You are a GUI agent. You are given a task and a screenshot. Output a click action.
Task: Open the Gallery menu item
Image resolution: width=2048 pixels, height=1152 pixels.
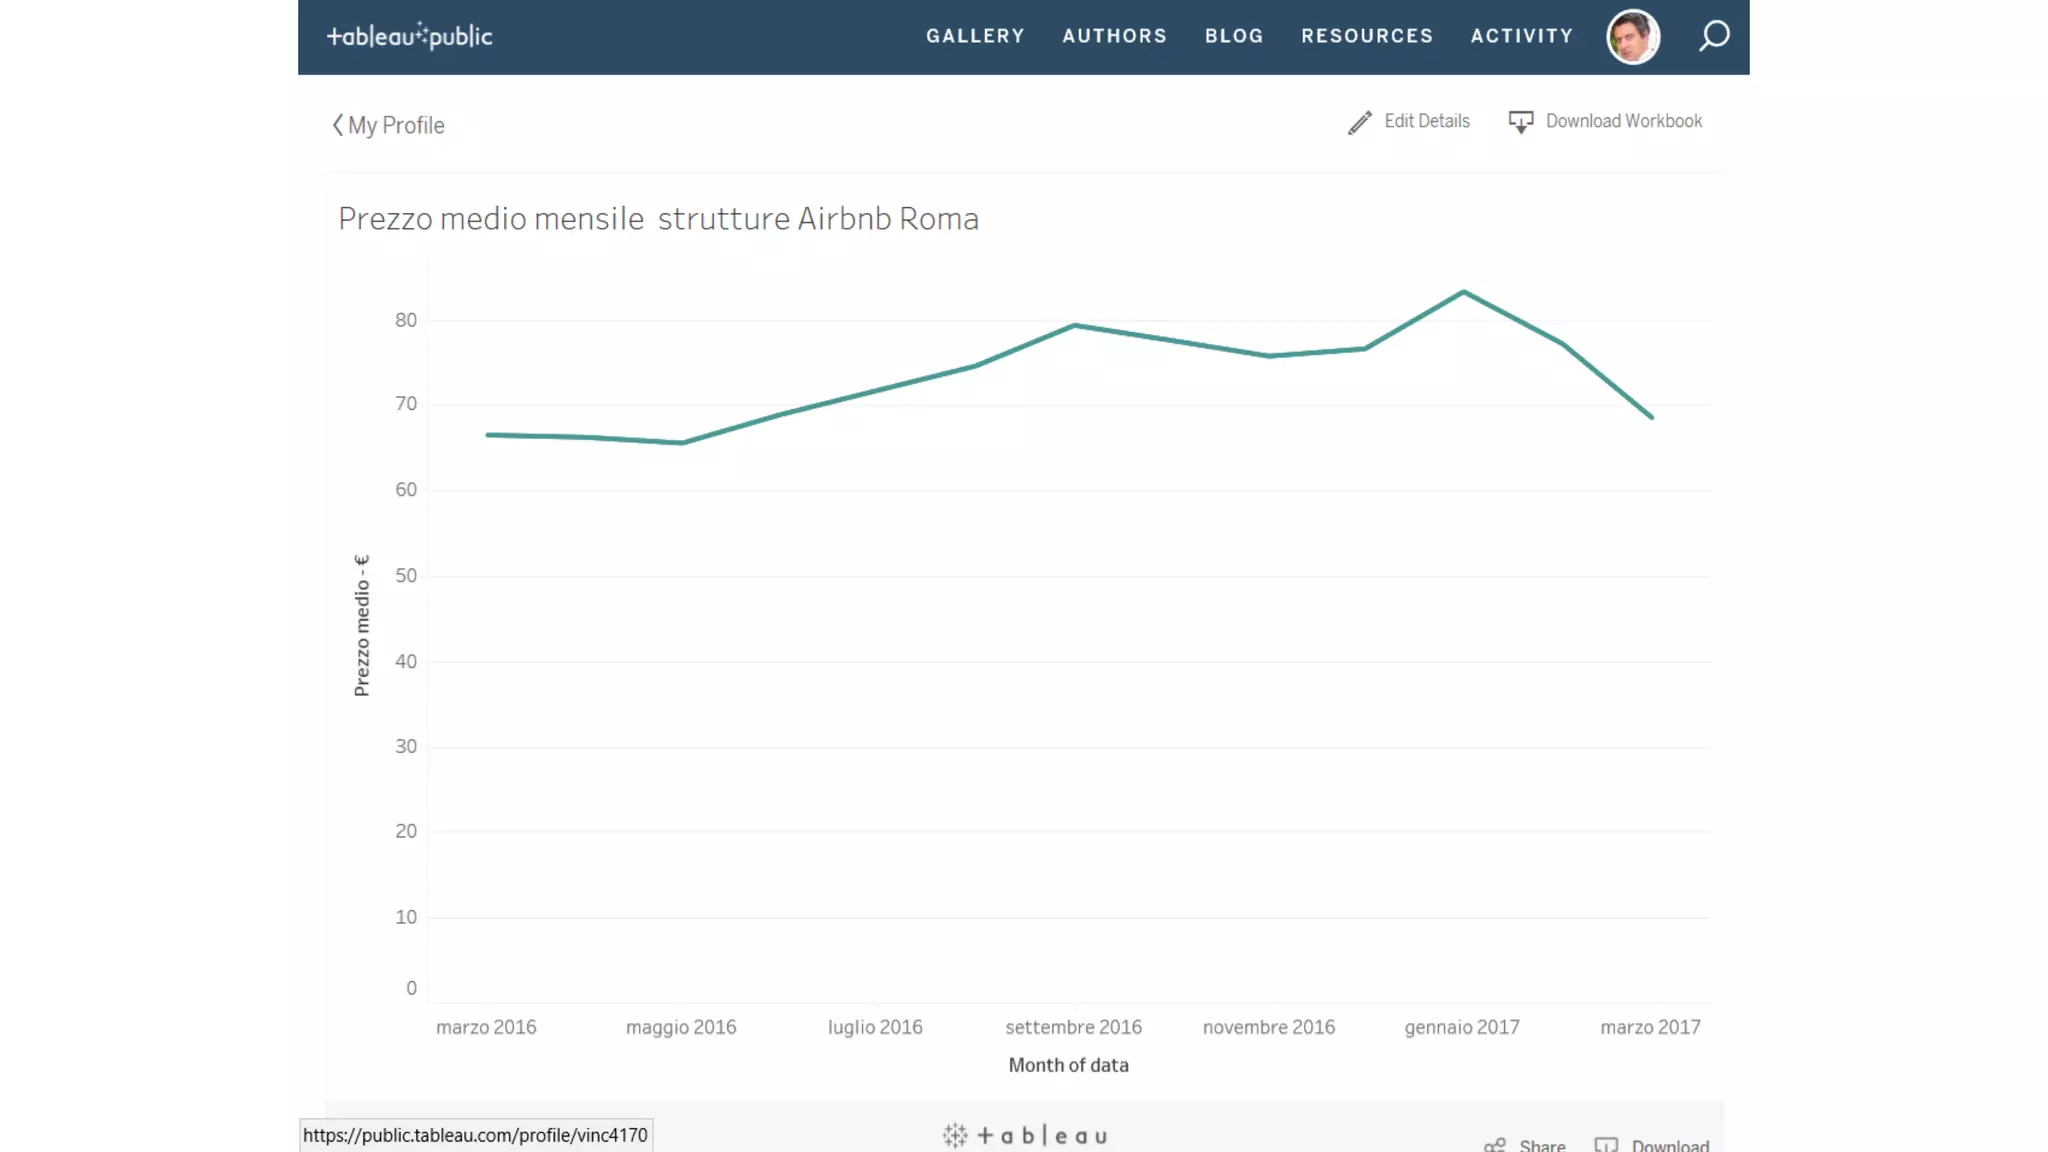[x=975, y=36]
